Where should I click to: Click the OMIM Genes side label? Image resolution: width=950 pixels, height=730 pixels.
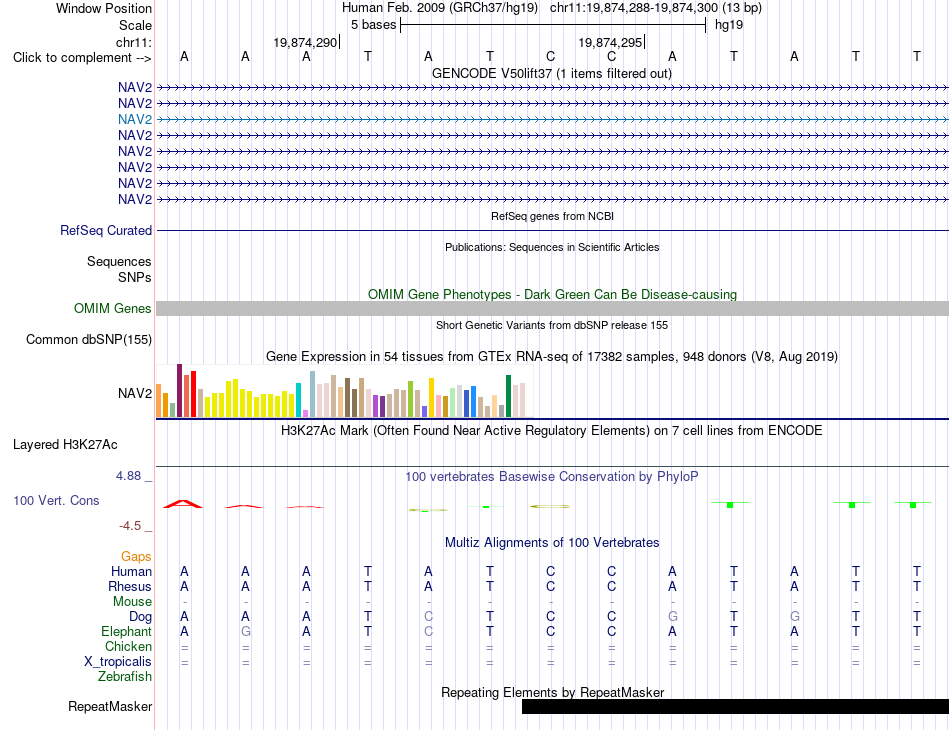pyautogui.click(x=112, y=308)
